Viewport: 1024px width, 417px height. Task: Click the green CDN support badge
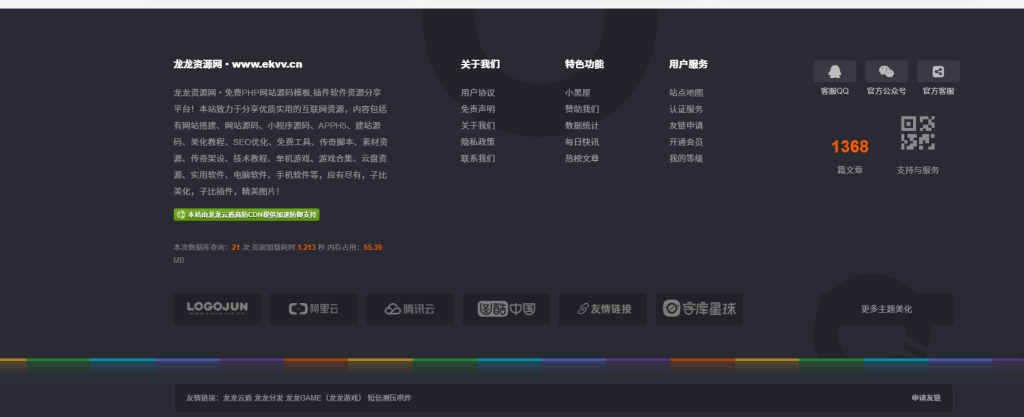pyautogui.click(x=246, y=215)
